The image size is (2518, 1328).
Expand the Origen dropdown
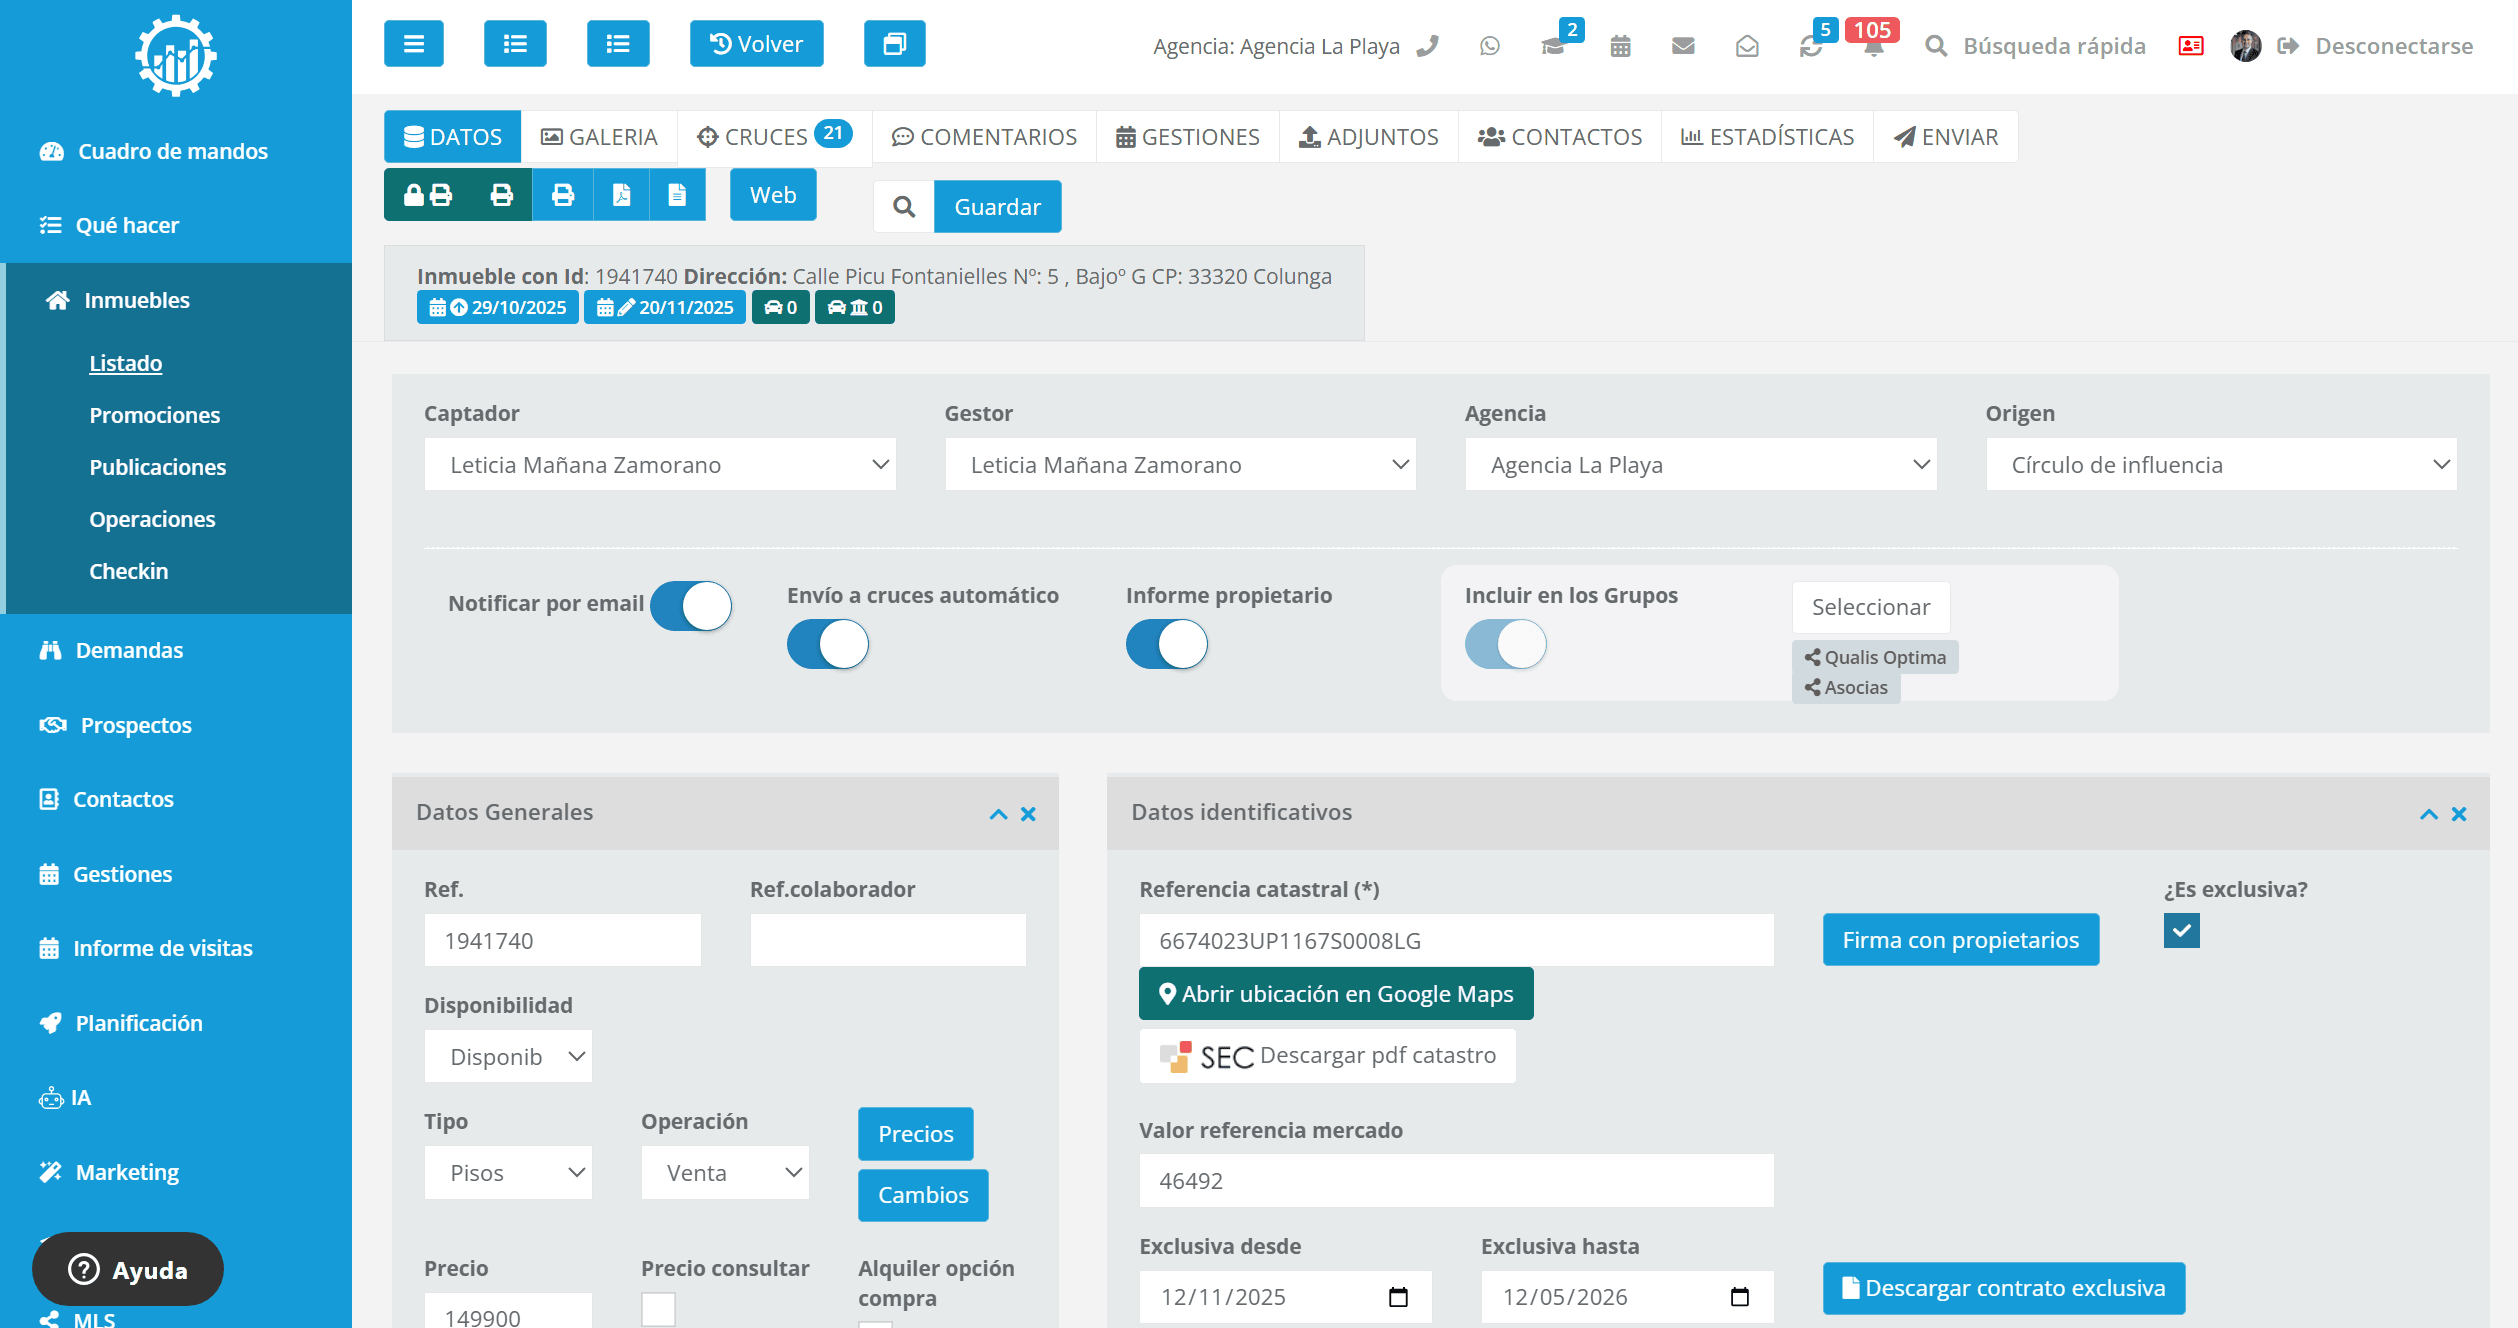(2220, 465)
